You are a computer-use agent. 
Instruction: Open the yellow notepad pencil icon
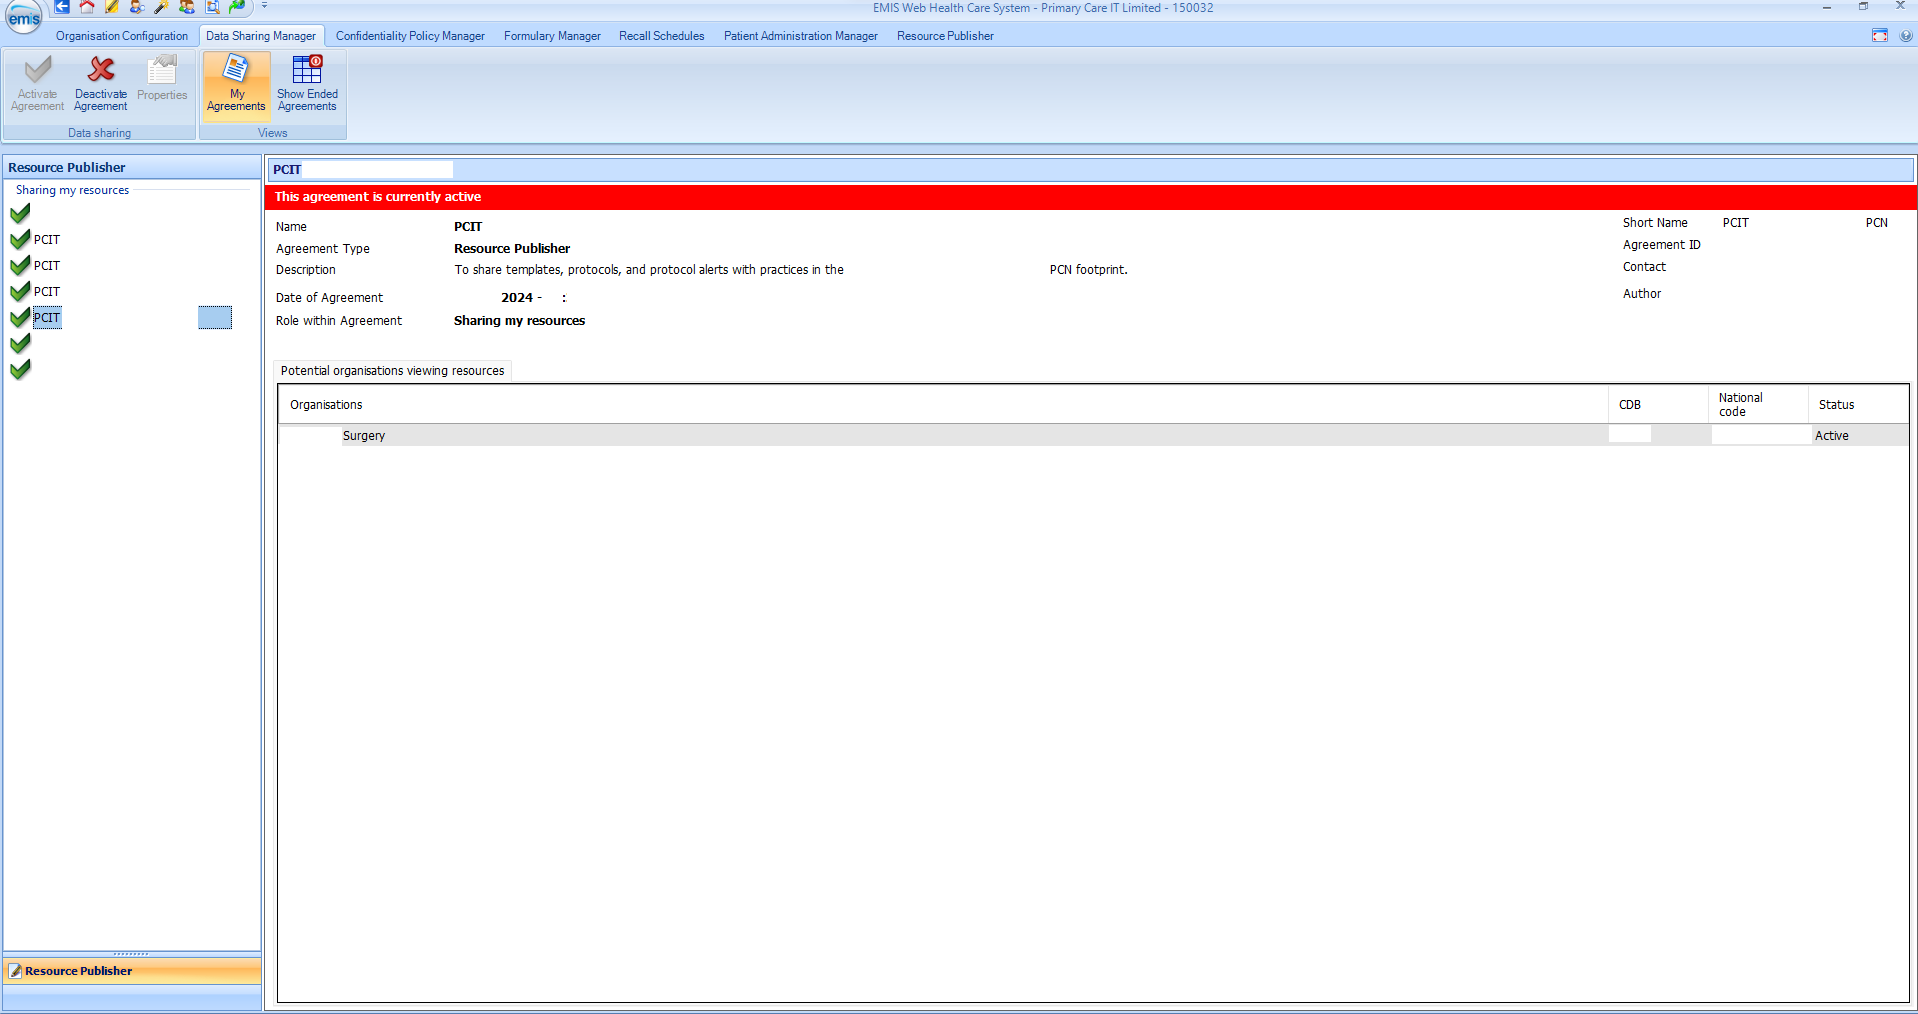(112, 7)
